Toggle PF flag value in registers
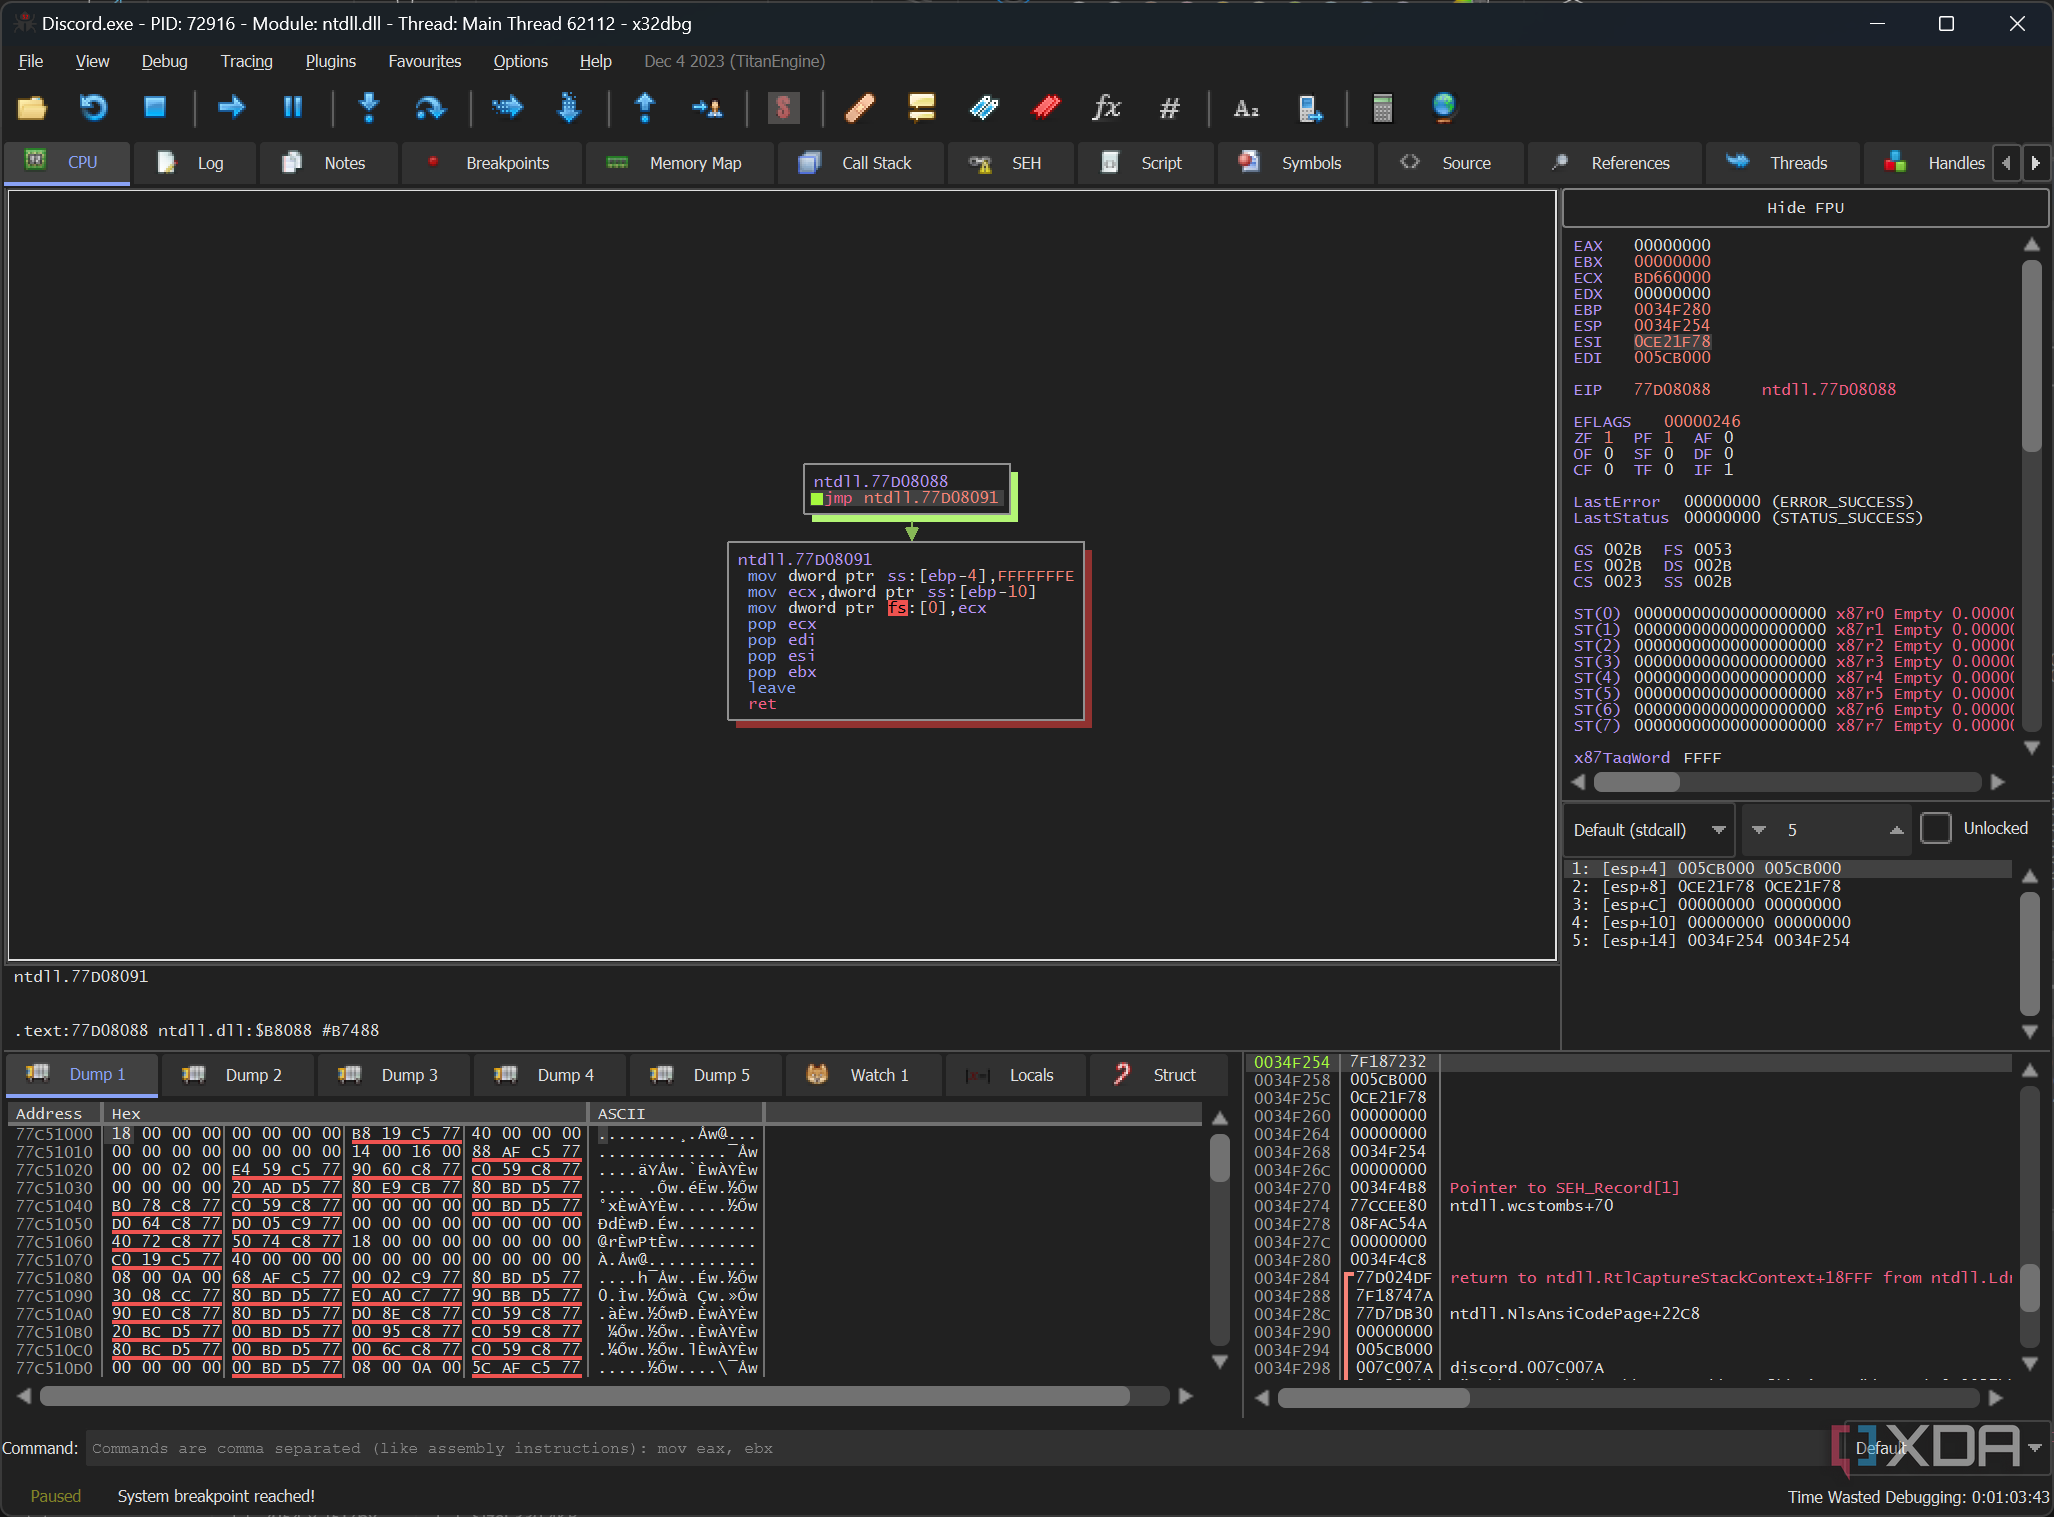 point(1668,438)
